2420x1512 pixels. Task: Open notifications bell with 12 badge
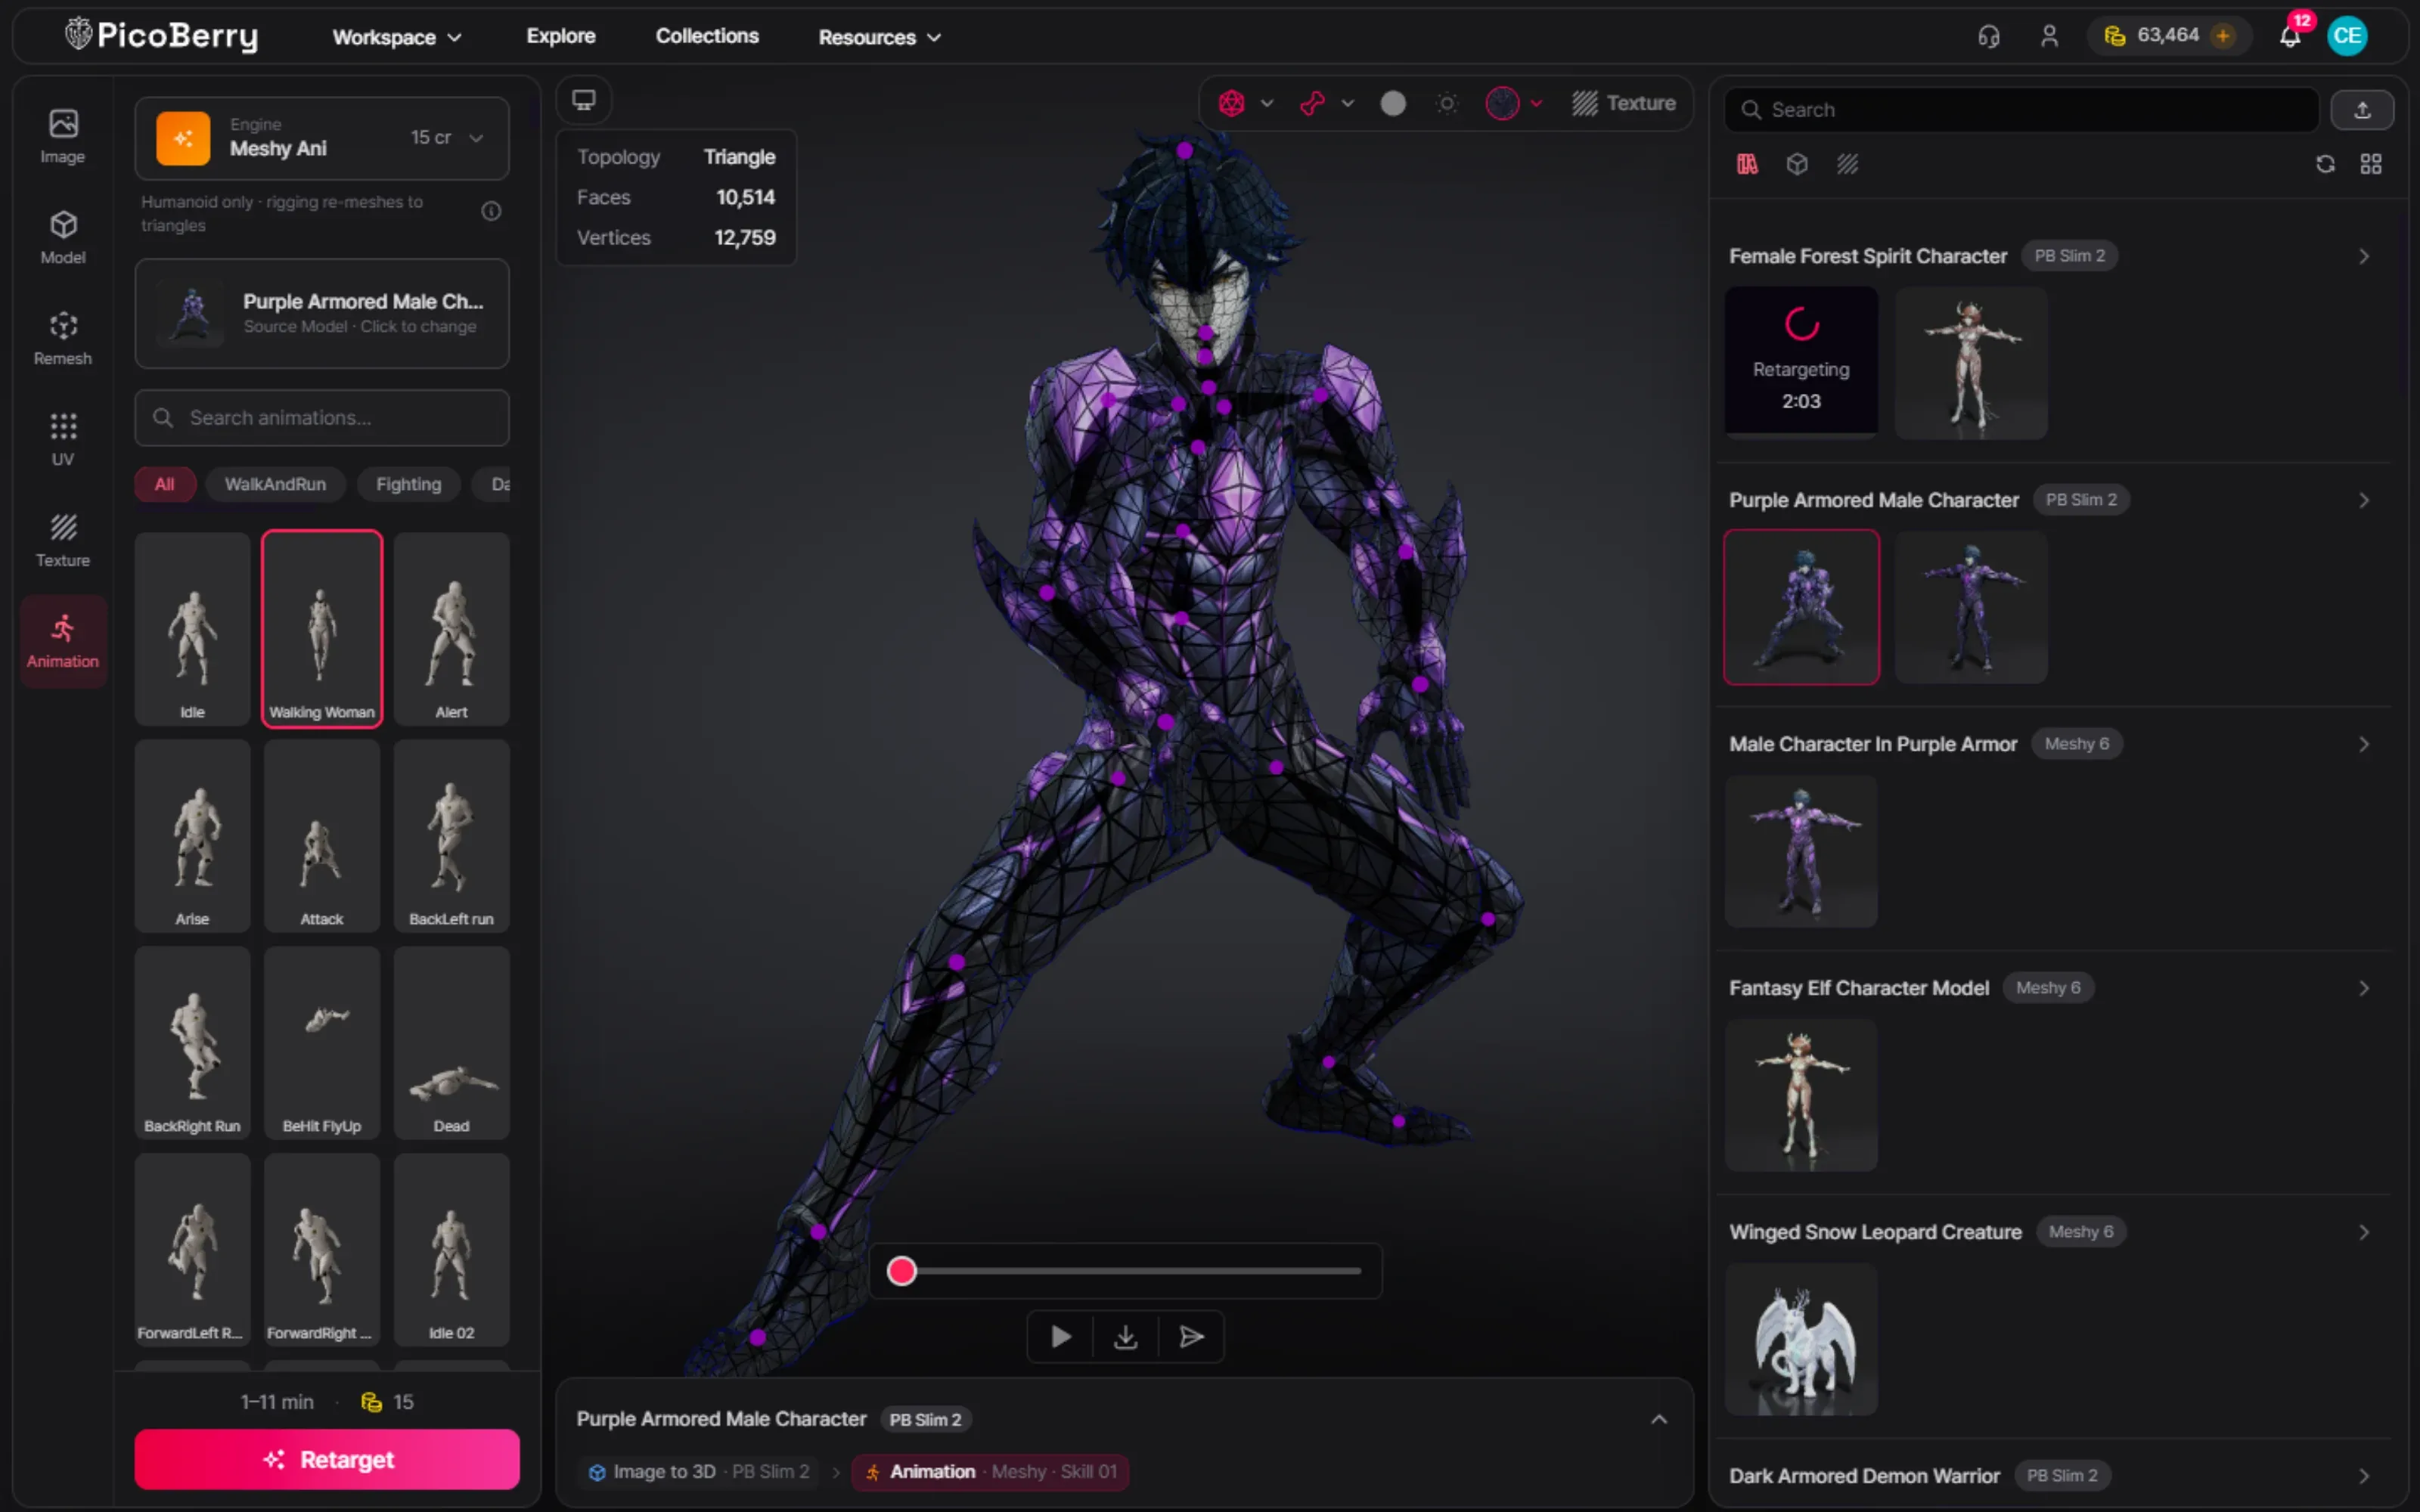pyautogui.click(x=2290, y=37)
